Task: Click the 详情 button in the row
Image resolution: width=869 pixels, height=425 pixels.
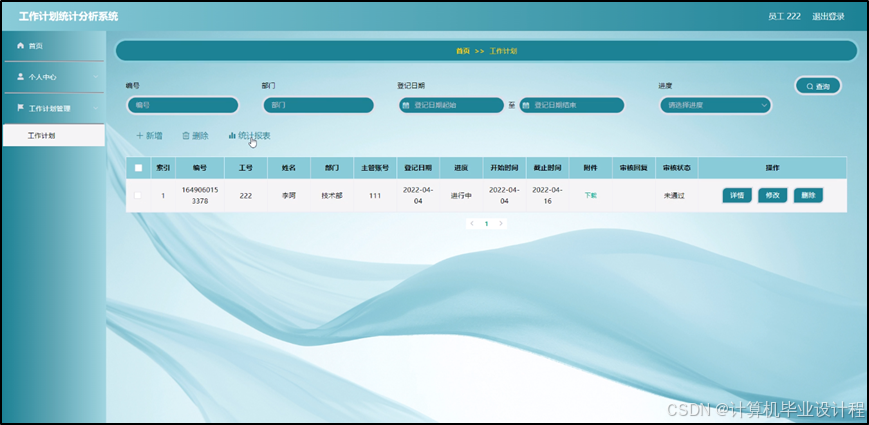Action: 737,195
